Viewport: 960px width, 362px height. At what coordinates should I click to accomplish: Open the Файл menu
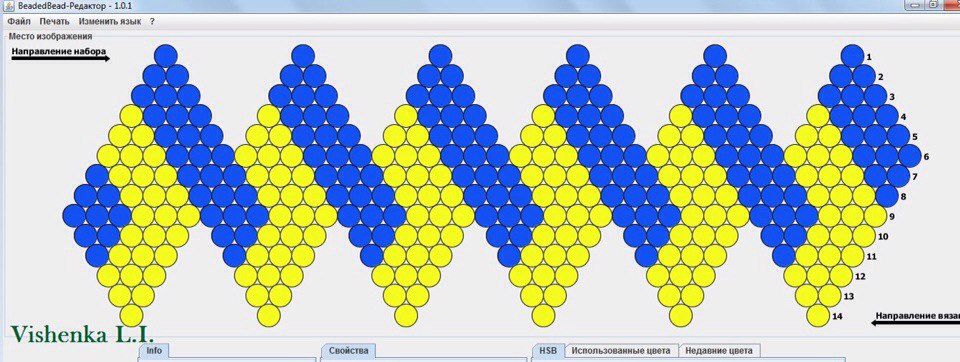(19, 21)
